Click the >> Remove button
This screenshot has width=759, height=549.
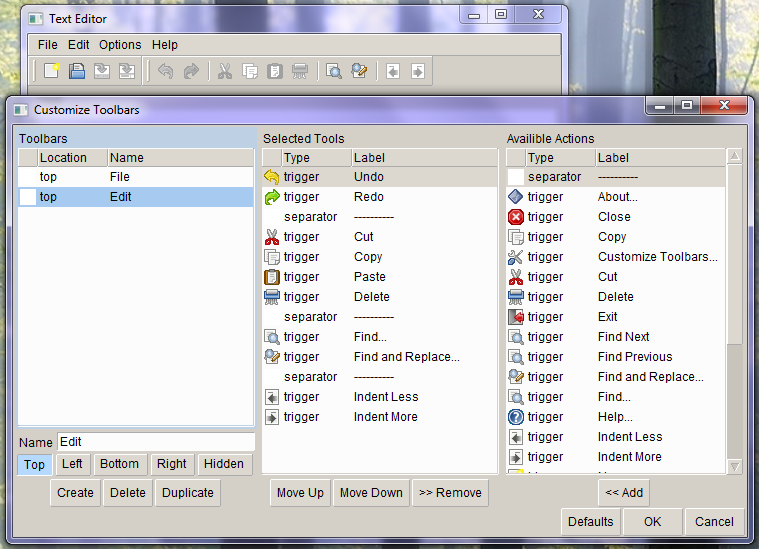[450, 493]
